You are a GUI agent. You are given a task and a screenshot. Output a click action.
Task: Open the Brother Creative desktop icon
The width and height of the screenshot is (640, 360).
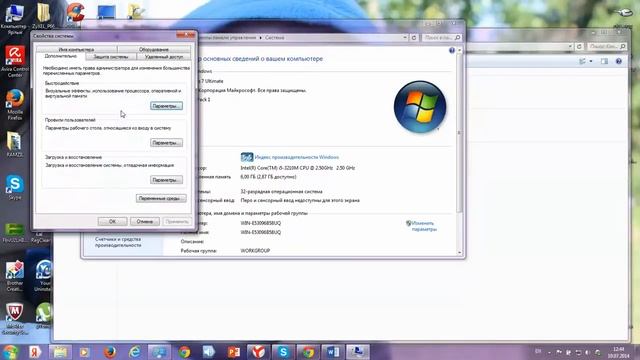tap(15, 275)
